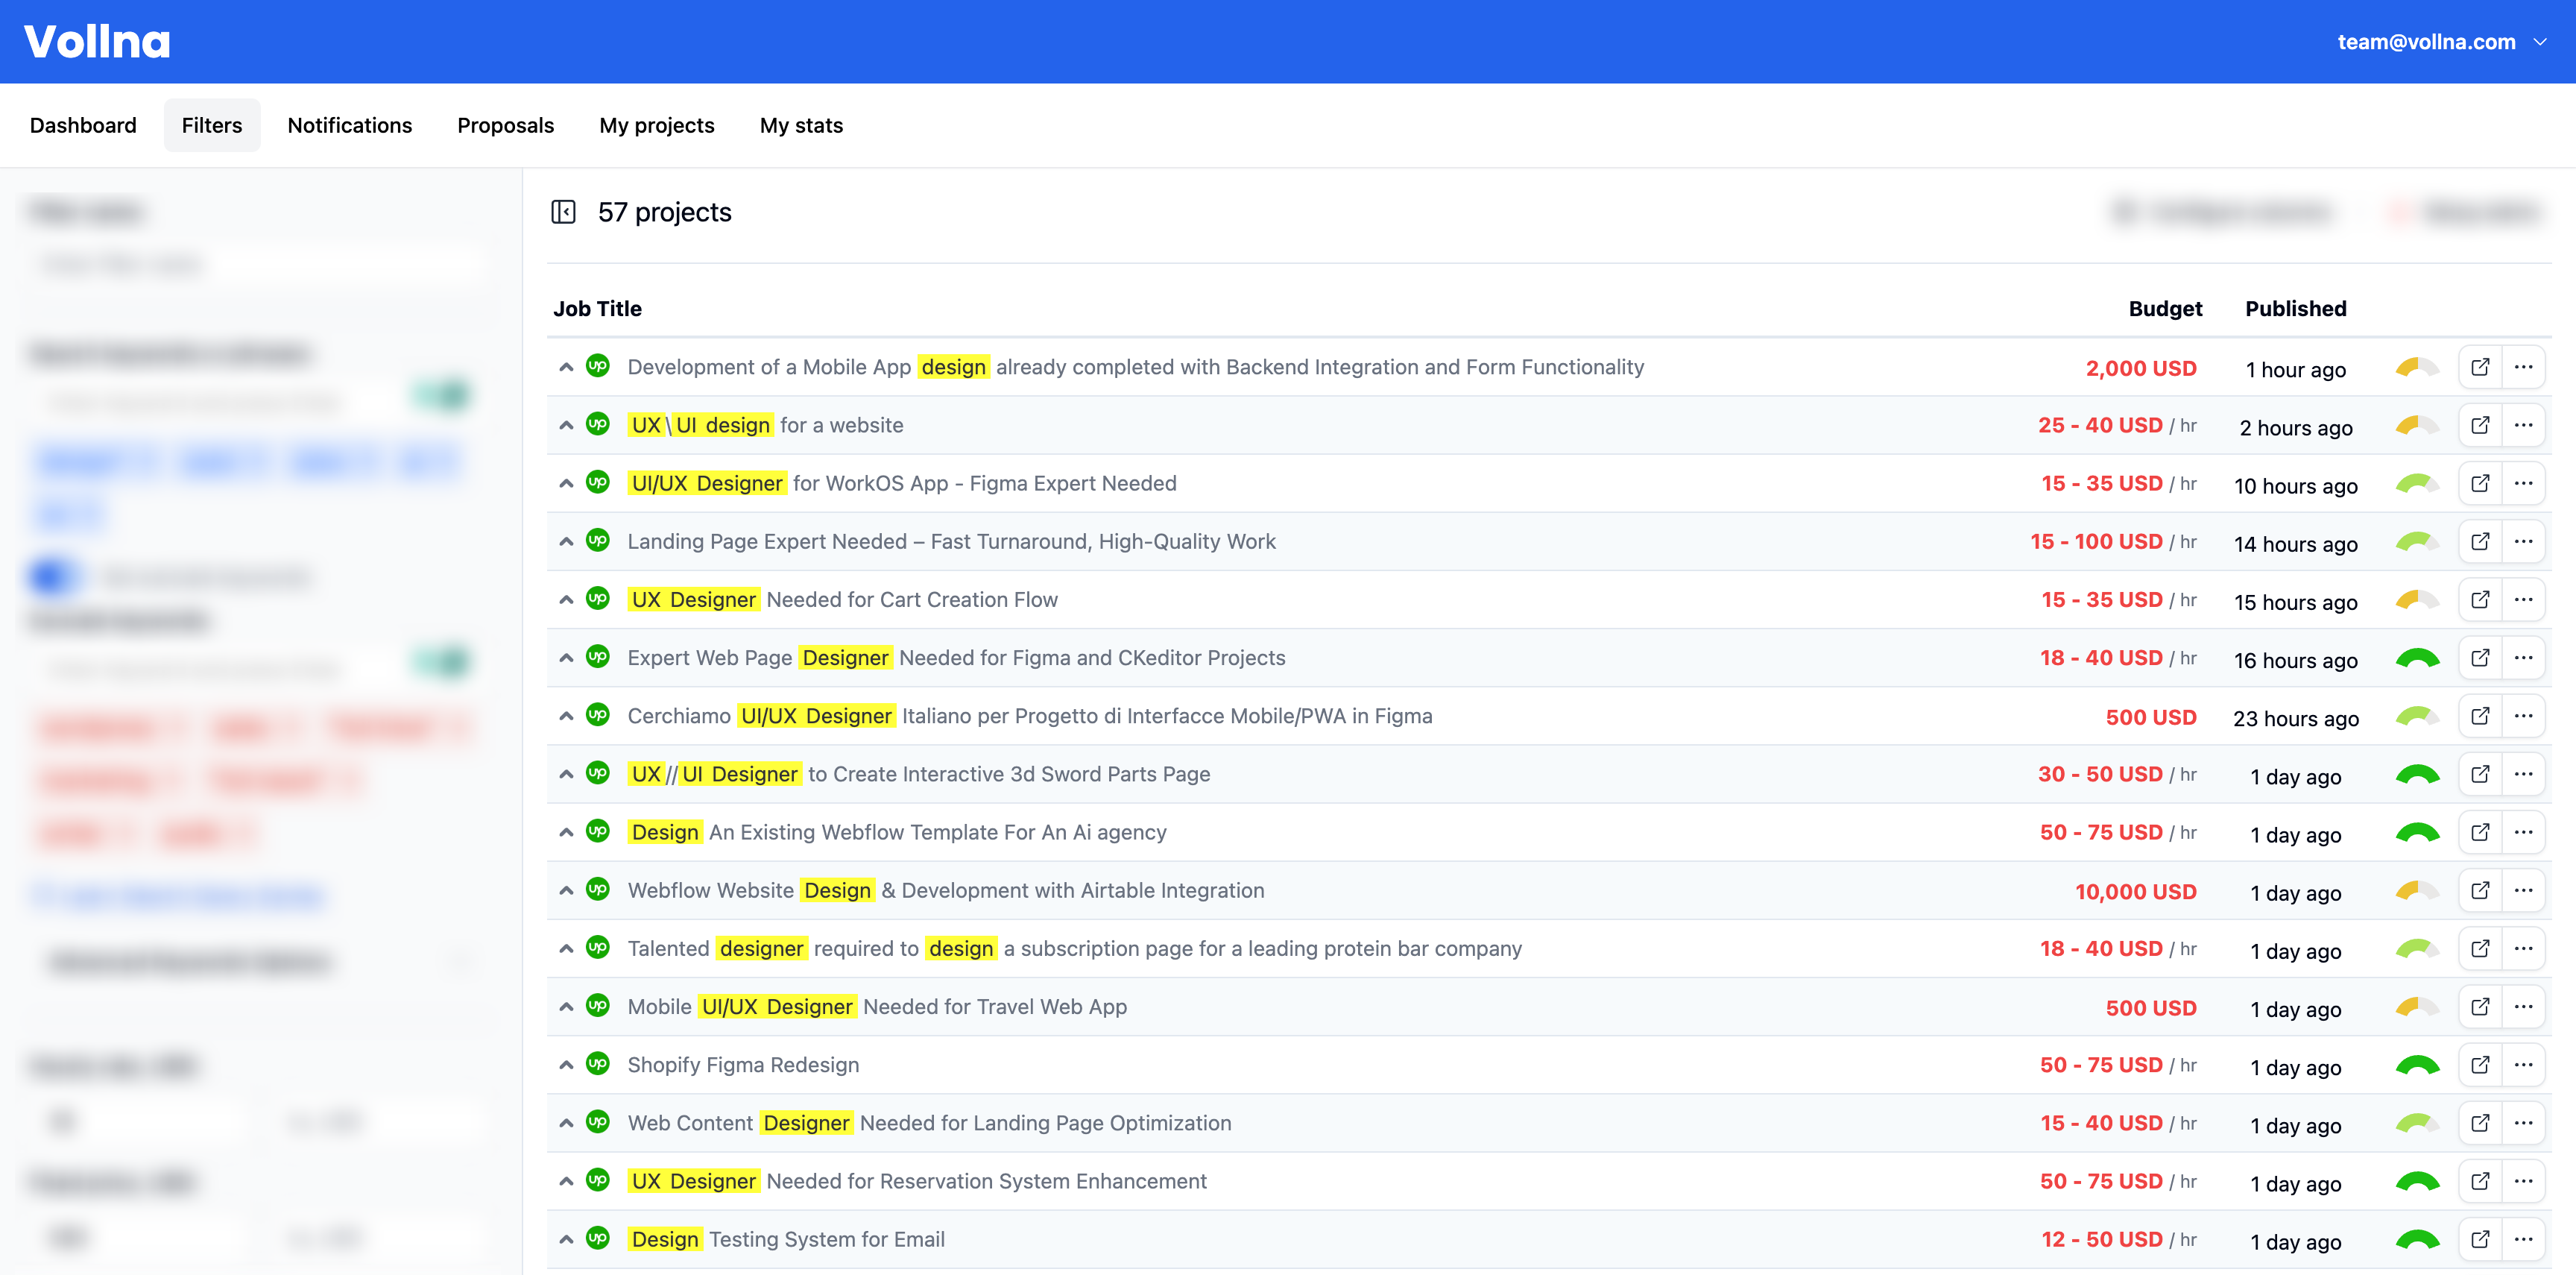2576x1275 pixels.
Task: Toggle the green switch under search keywords
Action: tap(443, 396)
